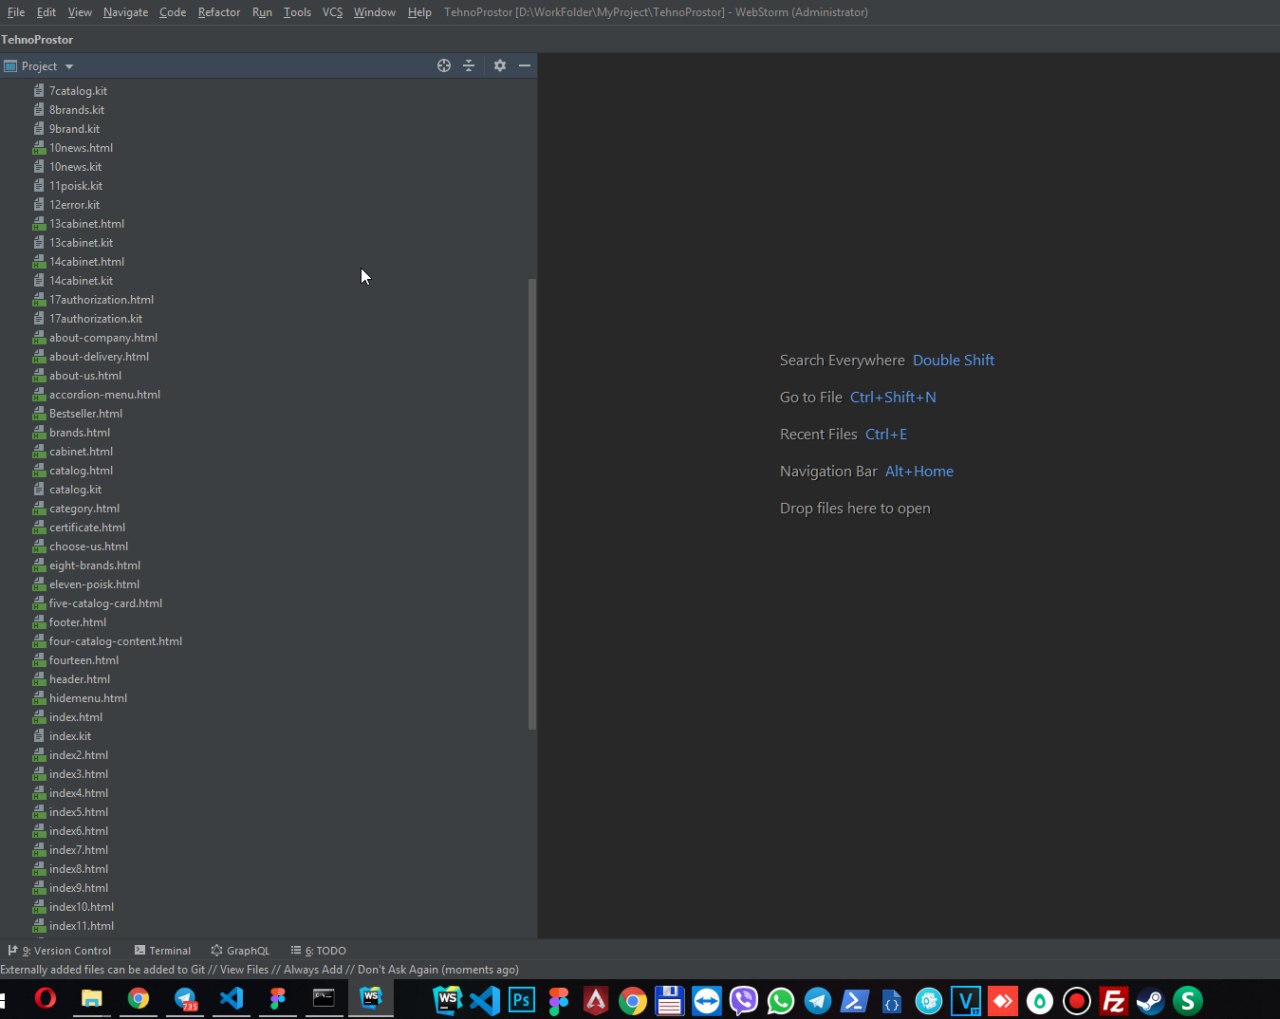Click Don't Ask Again in status bar
Image resolution: width=1280 pixels, height=1019 pixels.
[398, 970]
